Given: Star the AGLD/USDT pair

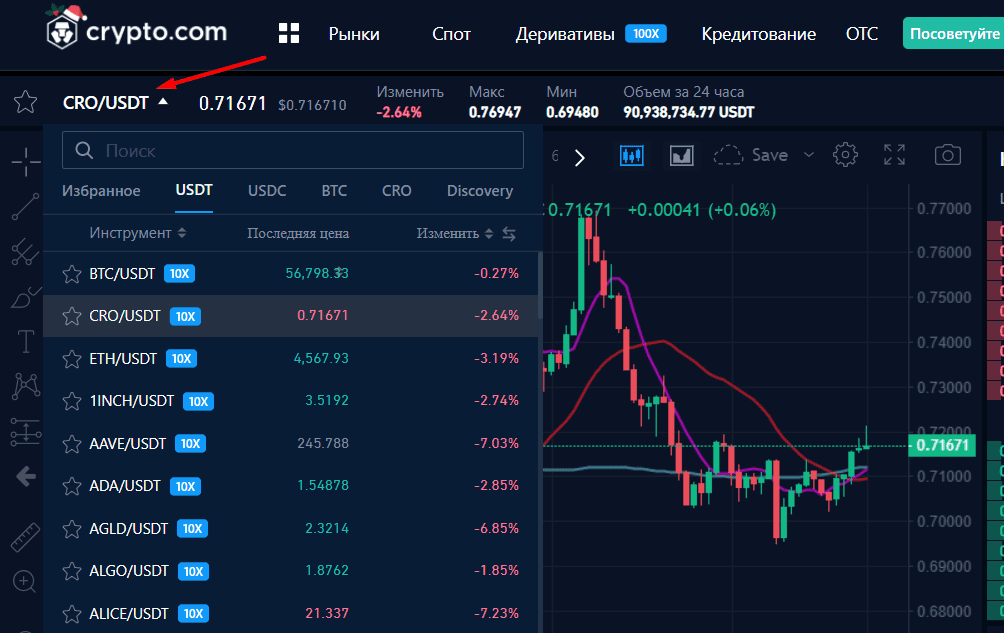Looking at the screenshot, I should coord(72,529).
